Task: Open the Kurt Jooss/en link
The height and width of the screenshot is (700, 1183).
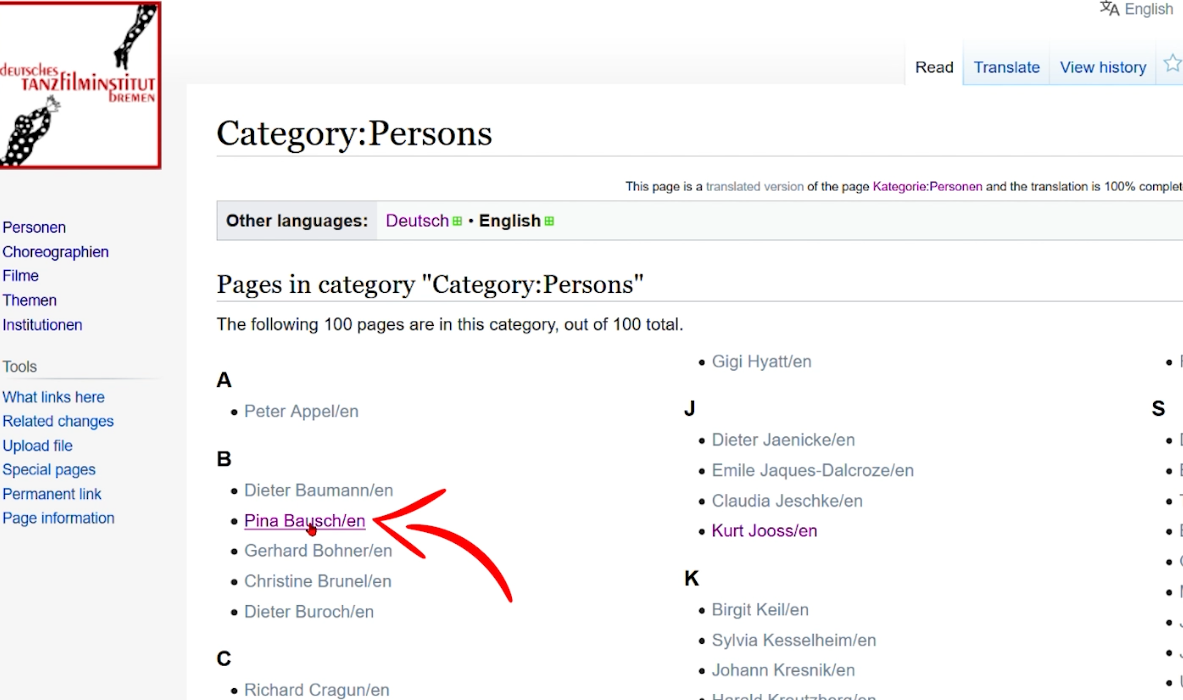Action: pos(764,531)
